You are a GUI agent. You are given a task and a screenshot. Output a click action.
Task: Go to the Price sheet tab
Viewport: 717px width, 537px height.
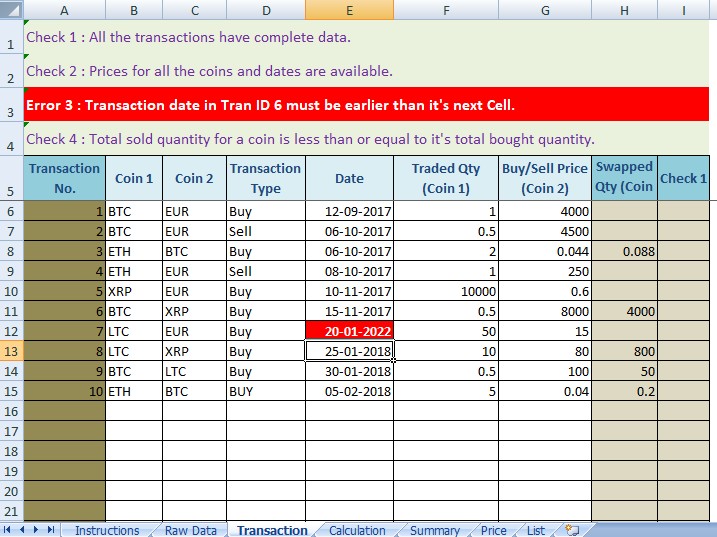tap(493, 530)
